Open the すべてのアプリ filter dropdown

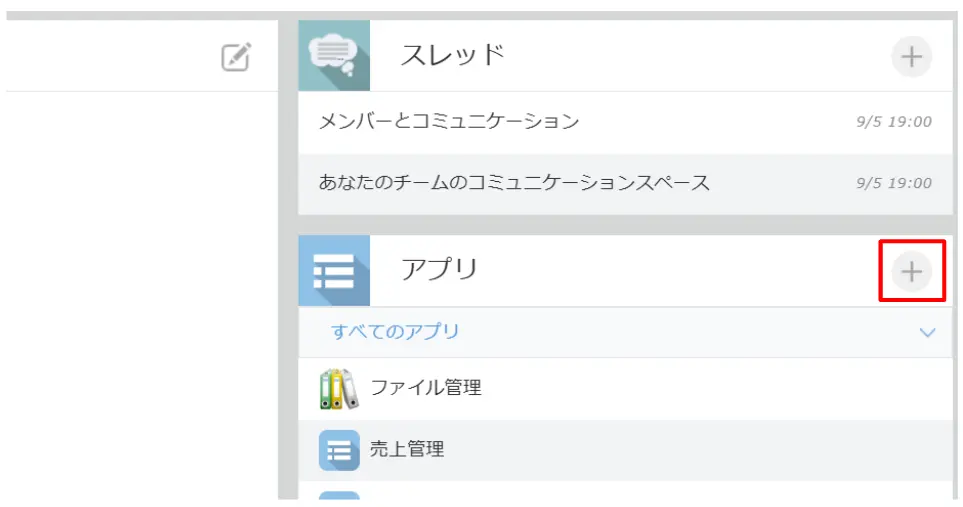click(395, 332)
